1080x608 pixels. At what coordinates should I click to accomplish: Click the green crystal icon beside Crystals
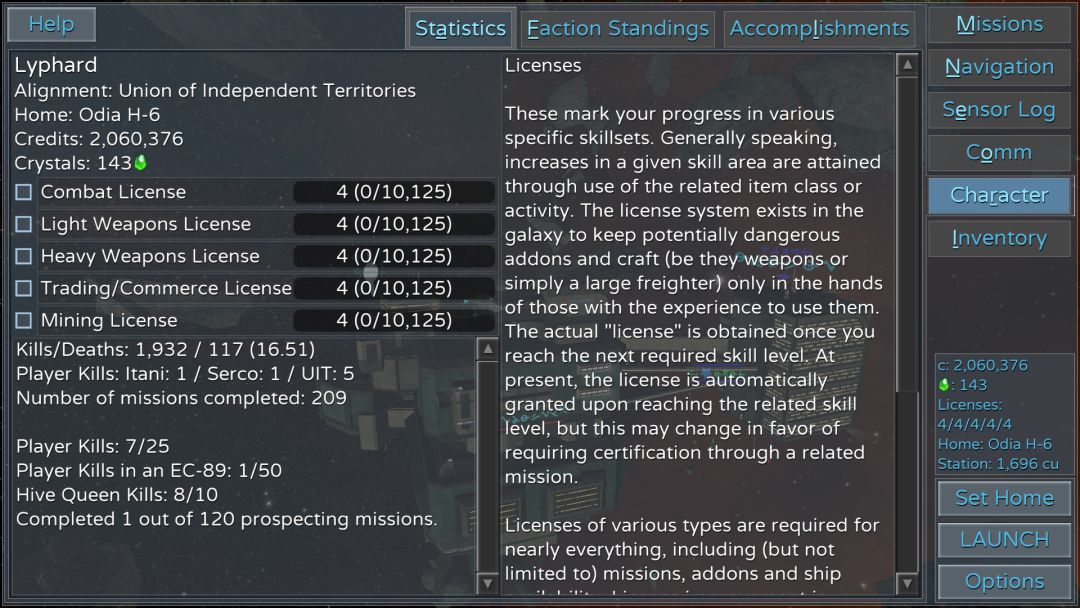pyautogui.click(x=141, y=163)
